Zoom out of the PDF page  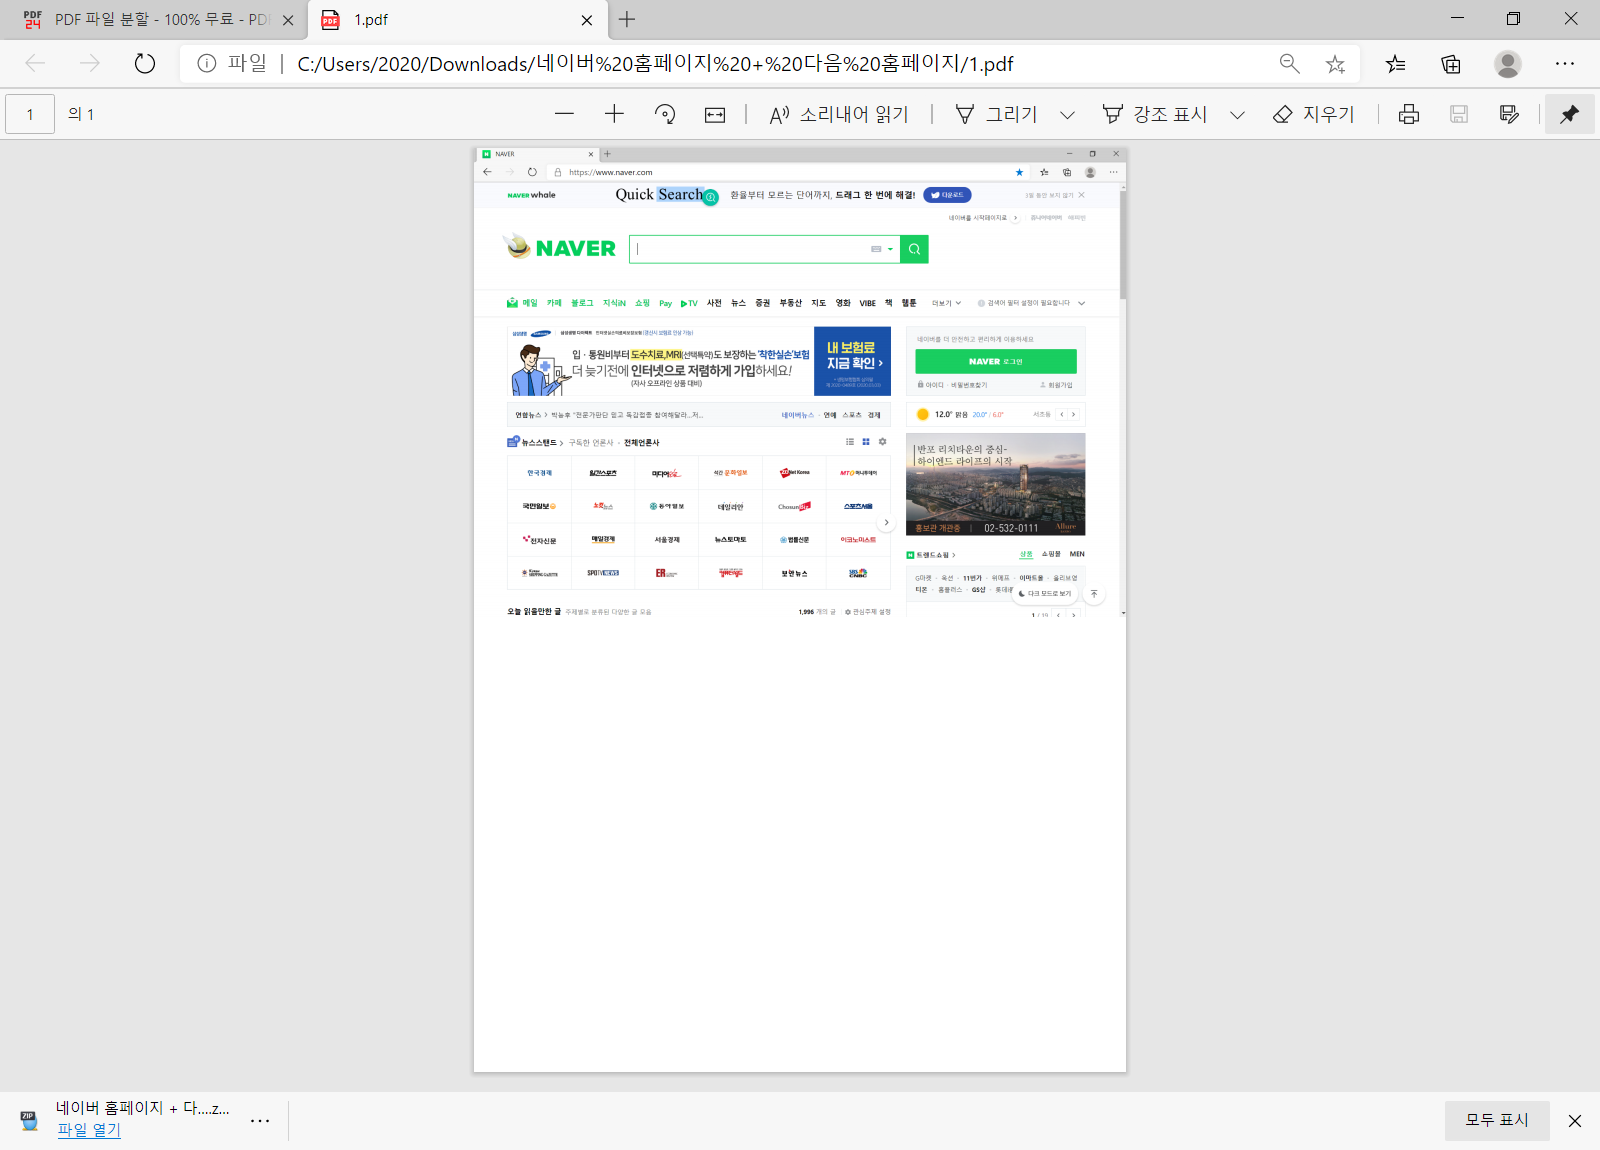click(564, 114)
